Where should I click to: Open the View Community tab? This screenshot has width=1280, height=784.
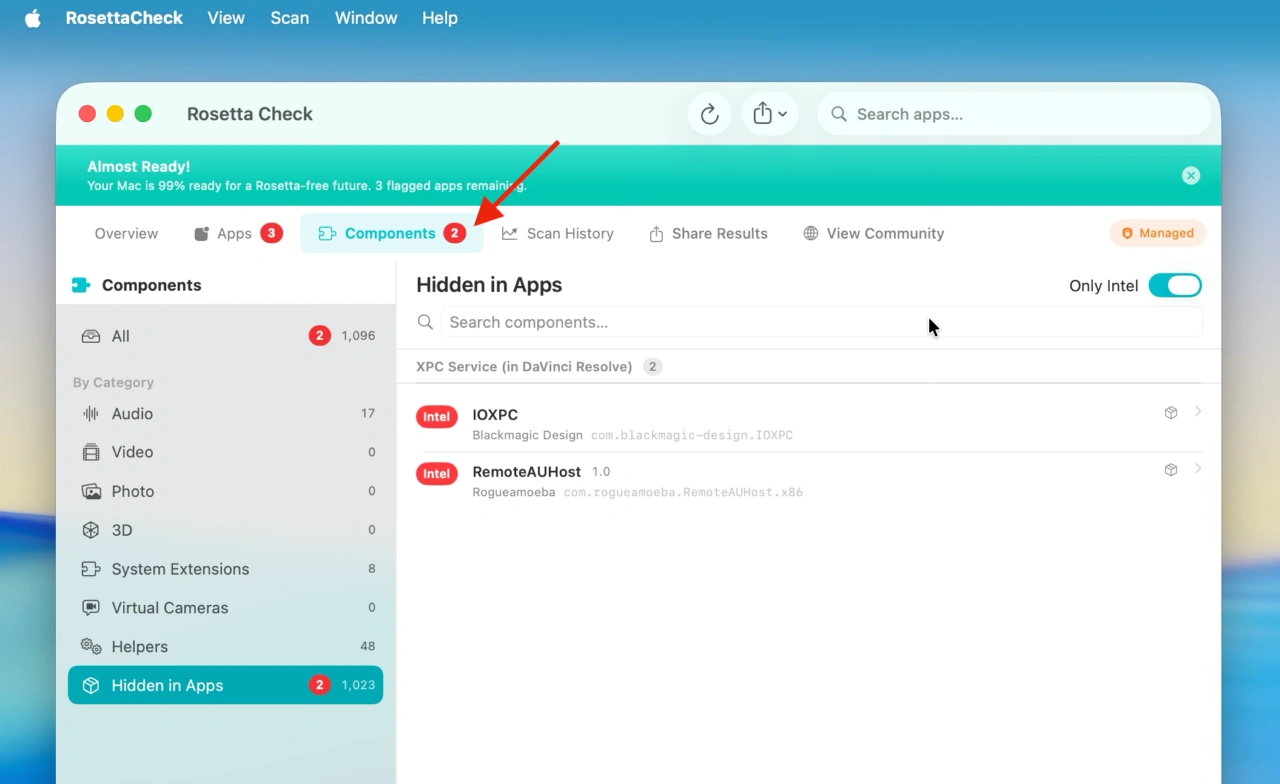pos(873,233)
